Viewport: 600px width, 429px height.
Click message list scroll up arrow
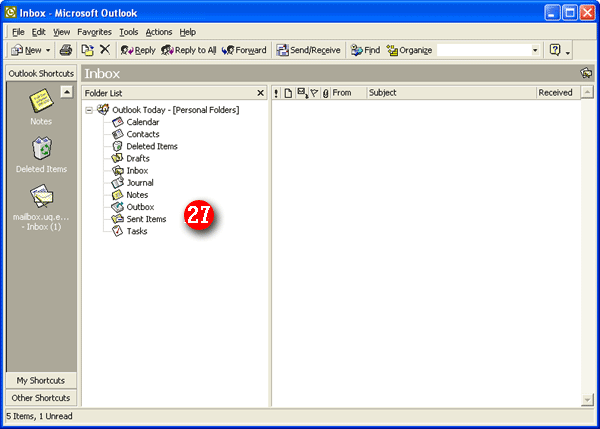[x=587, y=92]
